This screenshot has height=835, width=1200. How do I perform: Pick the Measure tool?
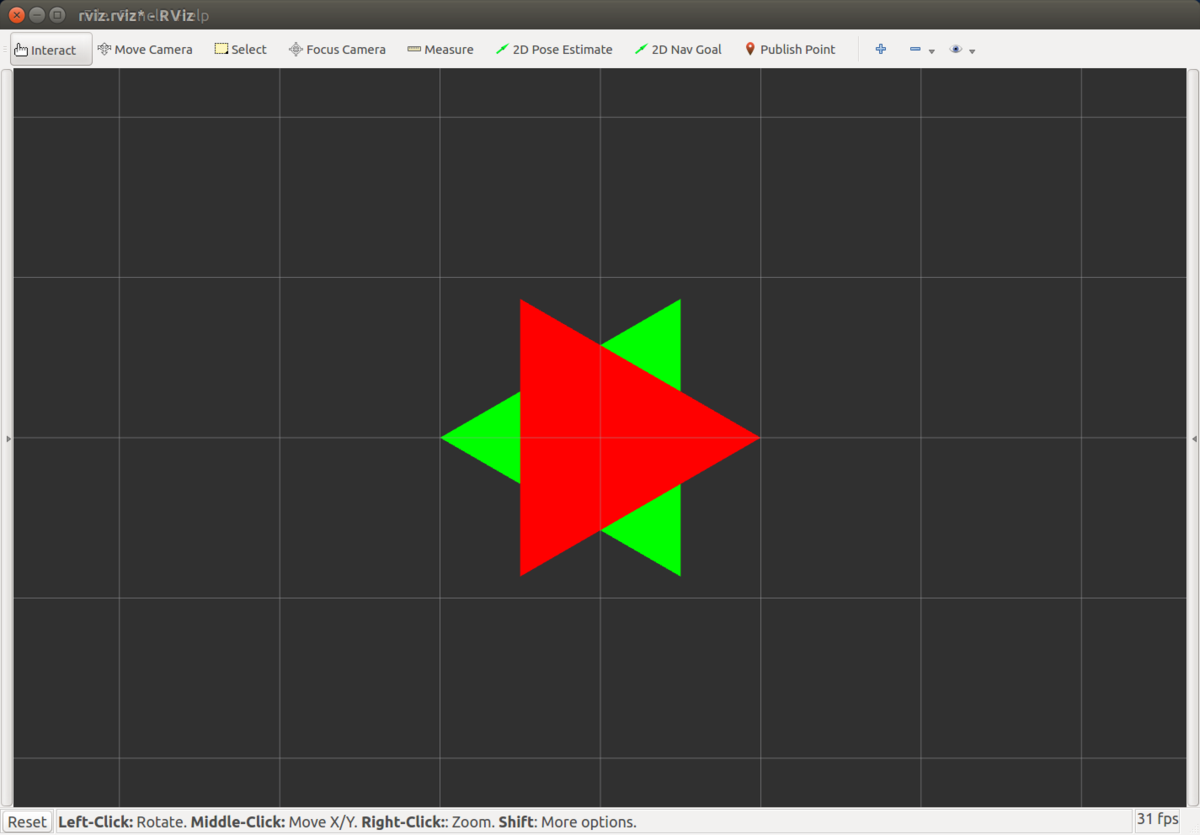[x=441, y=49]
